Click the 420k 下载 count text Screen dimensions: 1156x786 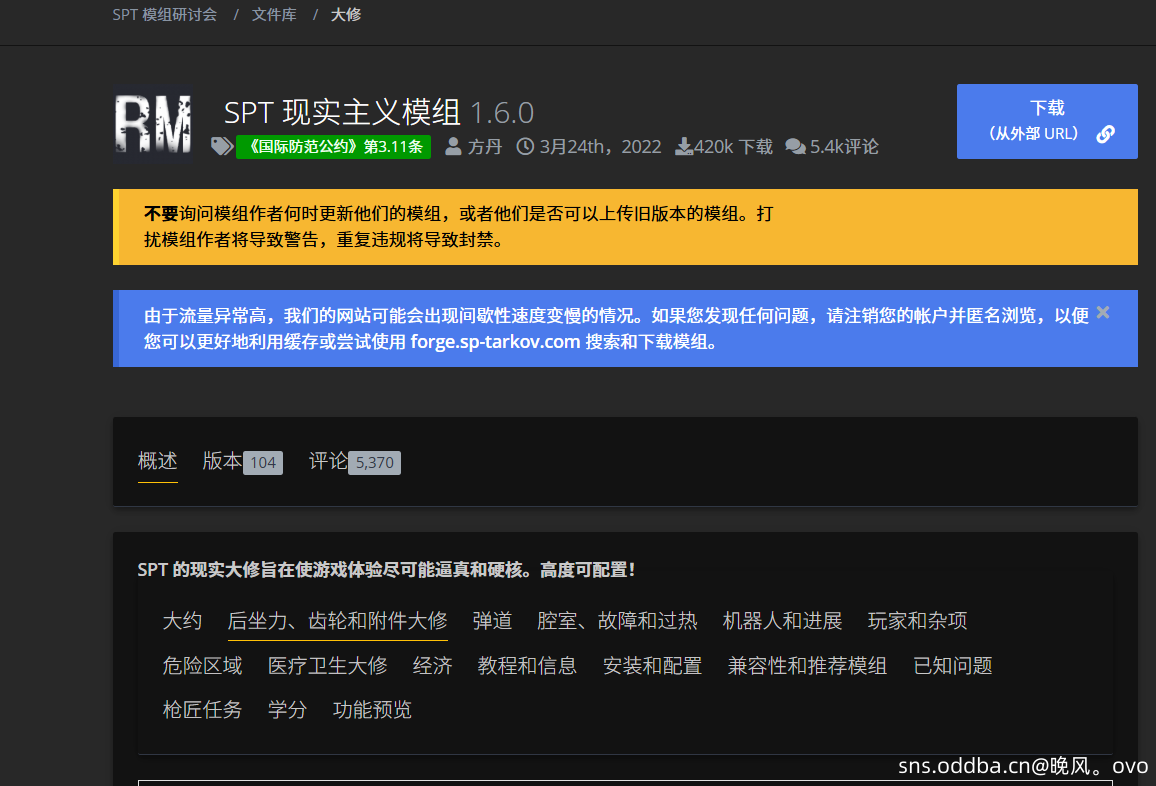click(733, 147)
